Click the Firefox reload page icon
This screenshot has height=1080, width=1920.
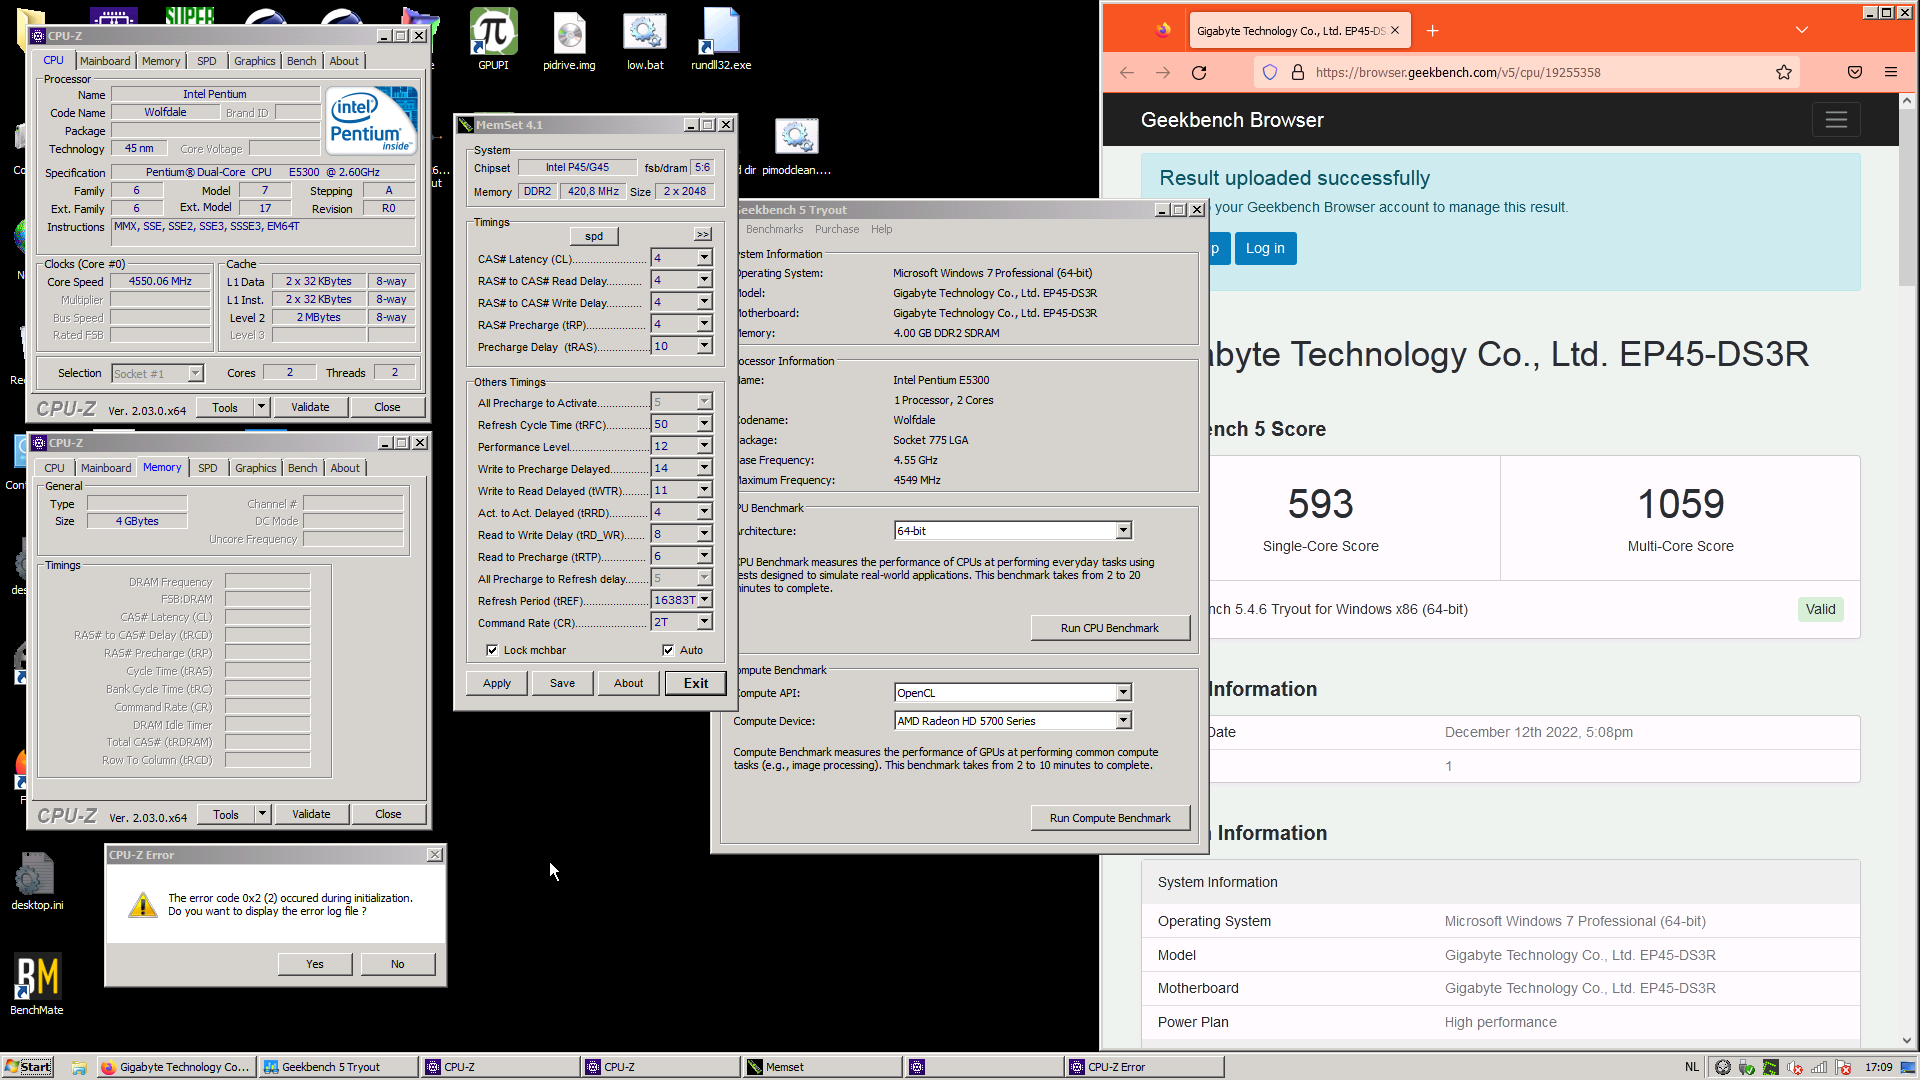(x=1199, y=72)
